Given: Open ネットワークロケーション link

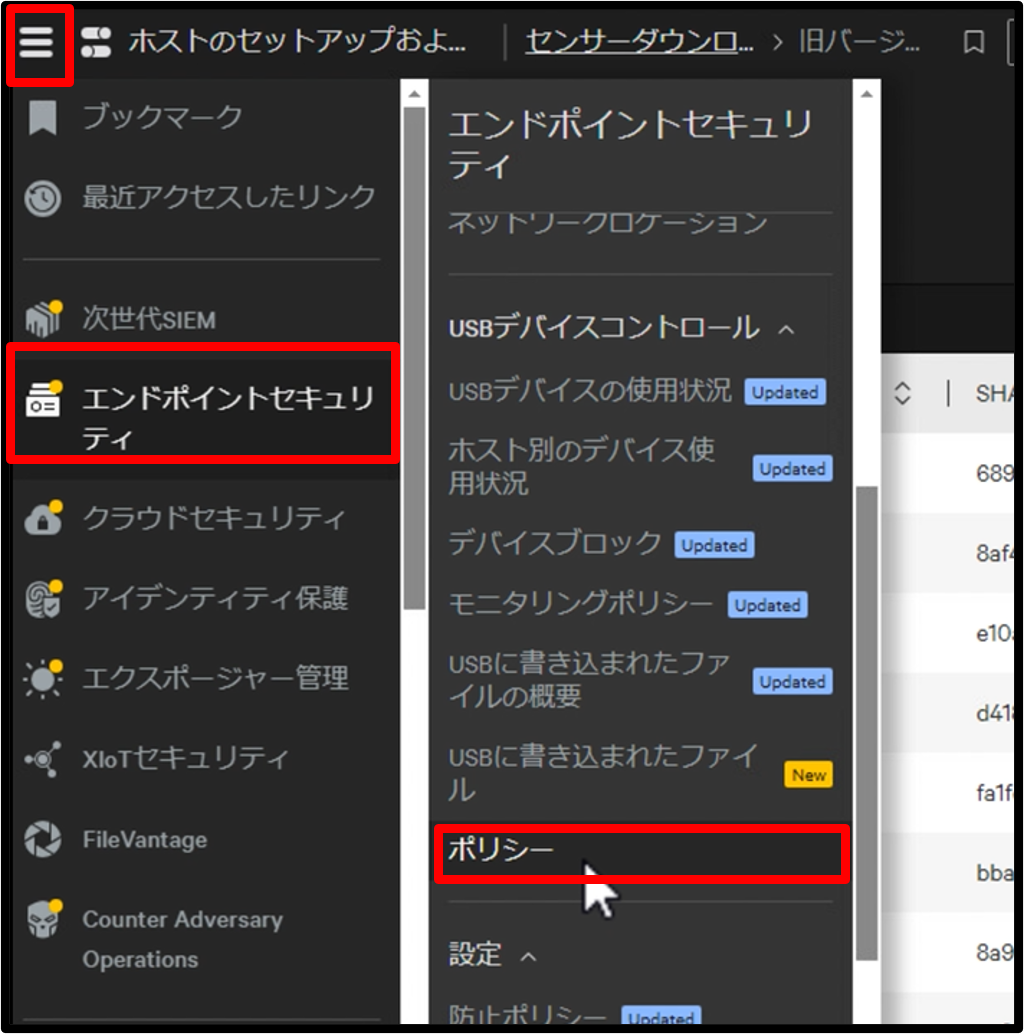Looking at the screenshot, I should tap(607, 223).
